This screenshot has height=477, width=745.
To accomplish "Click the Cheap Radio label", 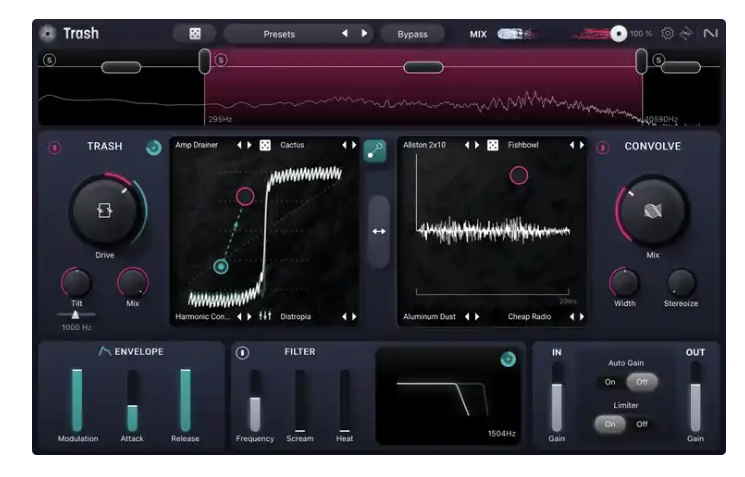I will coord(529,316).
